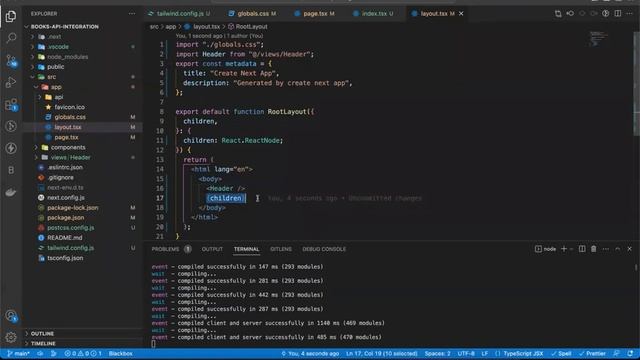Open the Extensions view
This screenshot has height=360, width=640.
pyautogui.click(x=11, y=105)
